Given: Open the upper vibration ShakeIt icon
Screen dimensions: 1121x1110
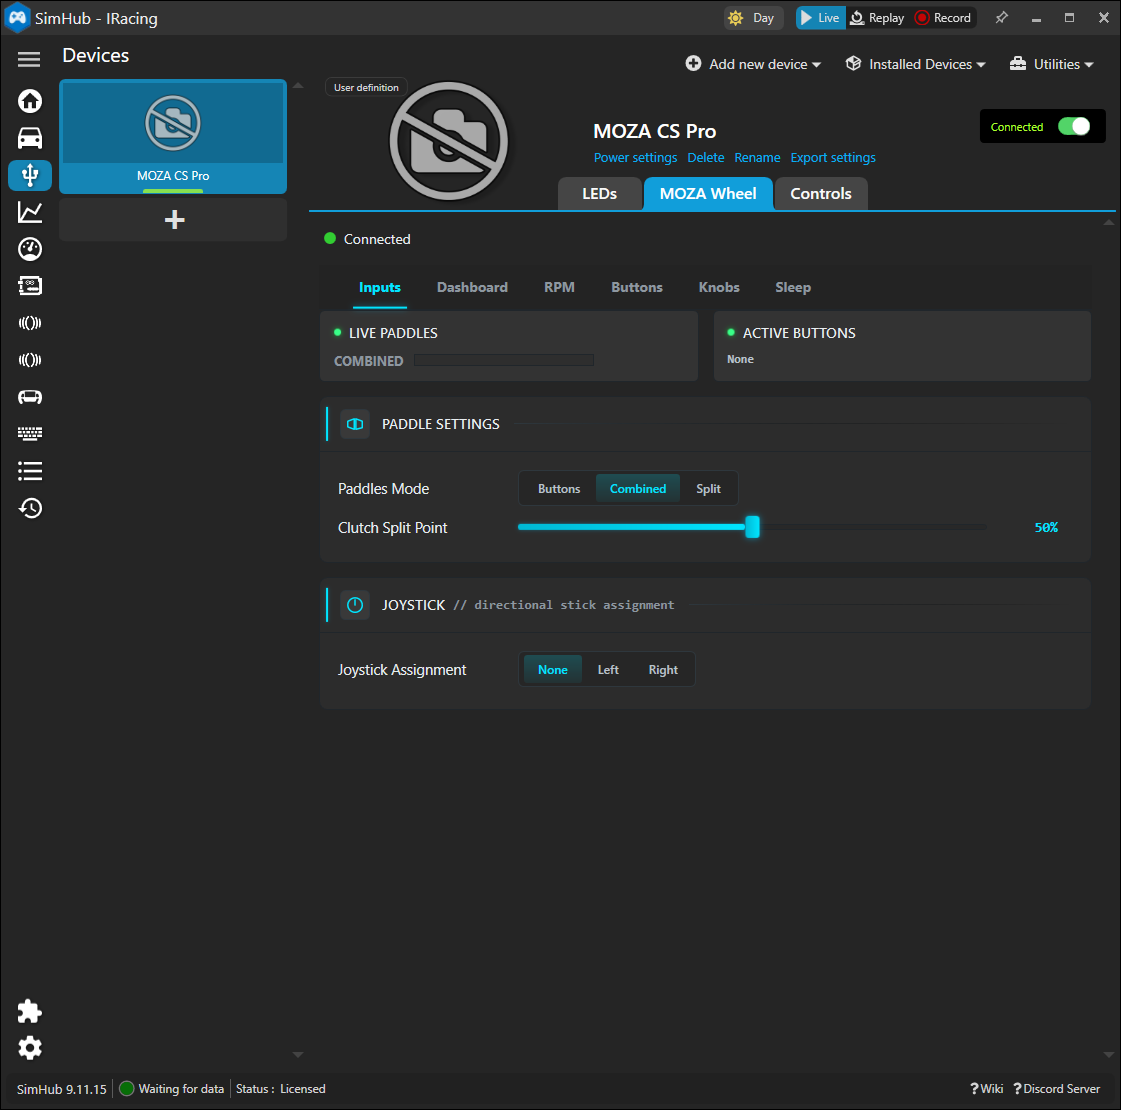Looking at the screenshot, I should (30, 323).
